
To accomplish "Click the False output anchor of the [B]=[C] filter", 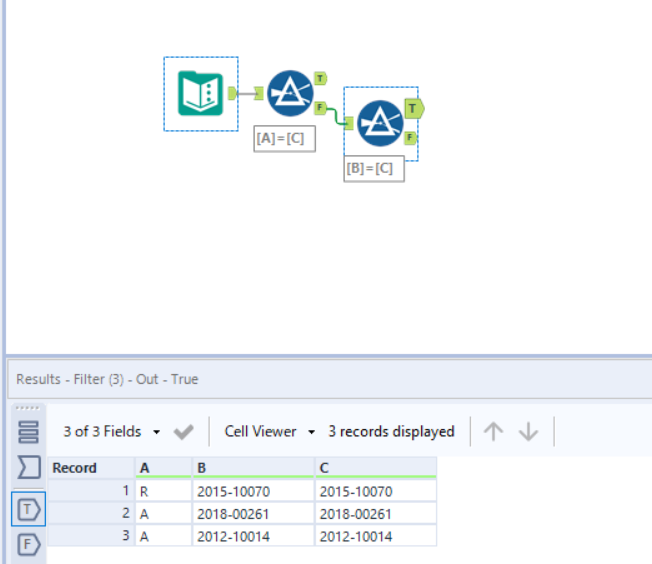I will click(410, 137).
